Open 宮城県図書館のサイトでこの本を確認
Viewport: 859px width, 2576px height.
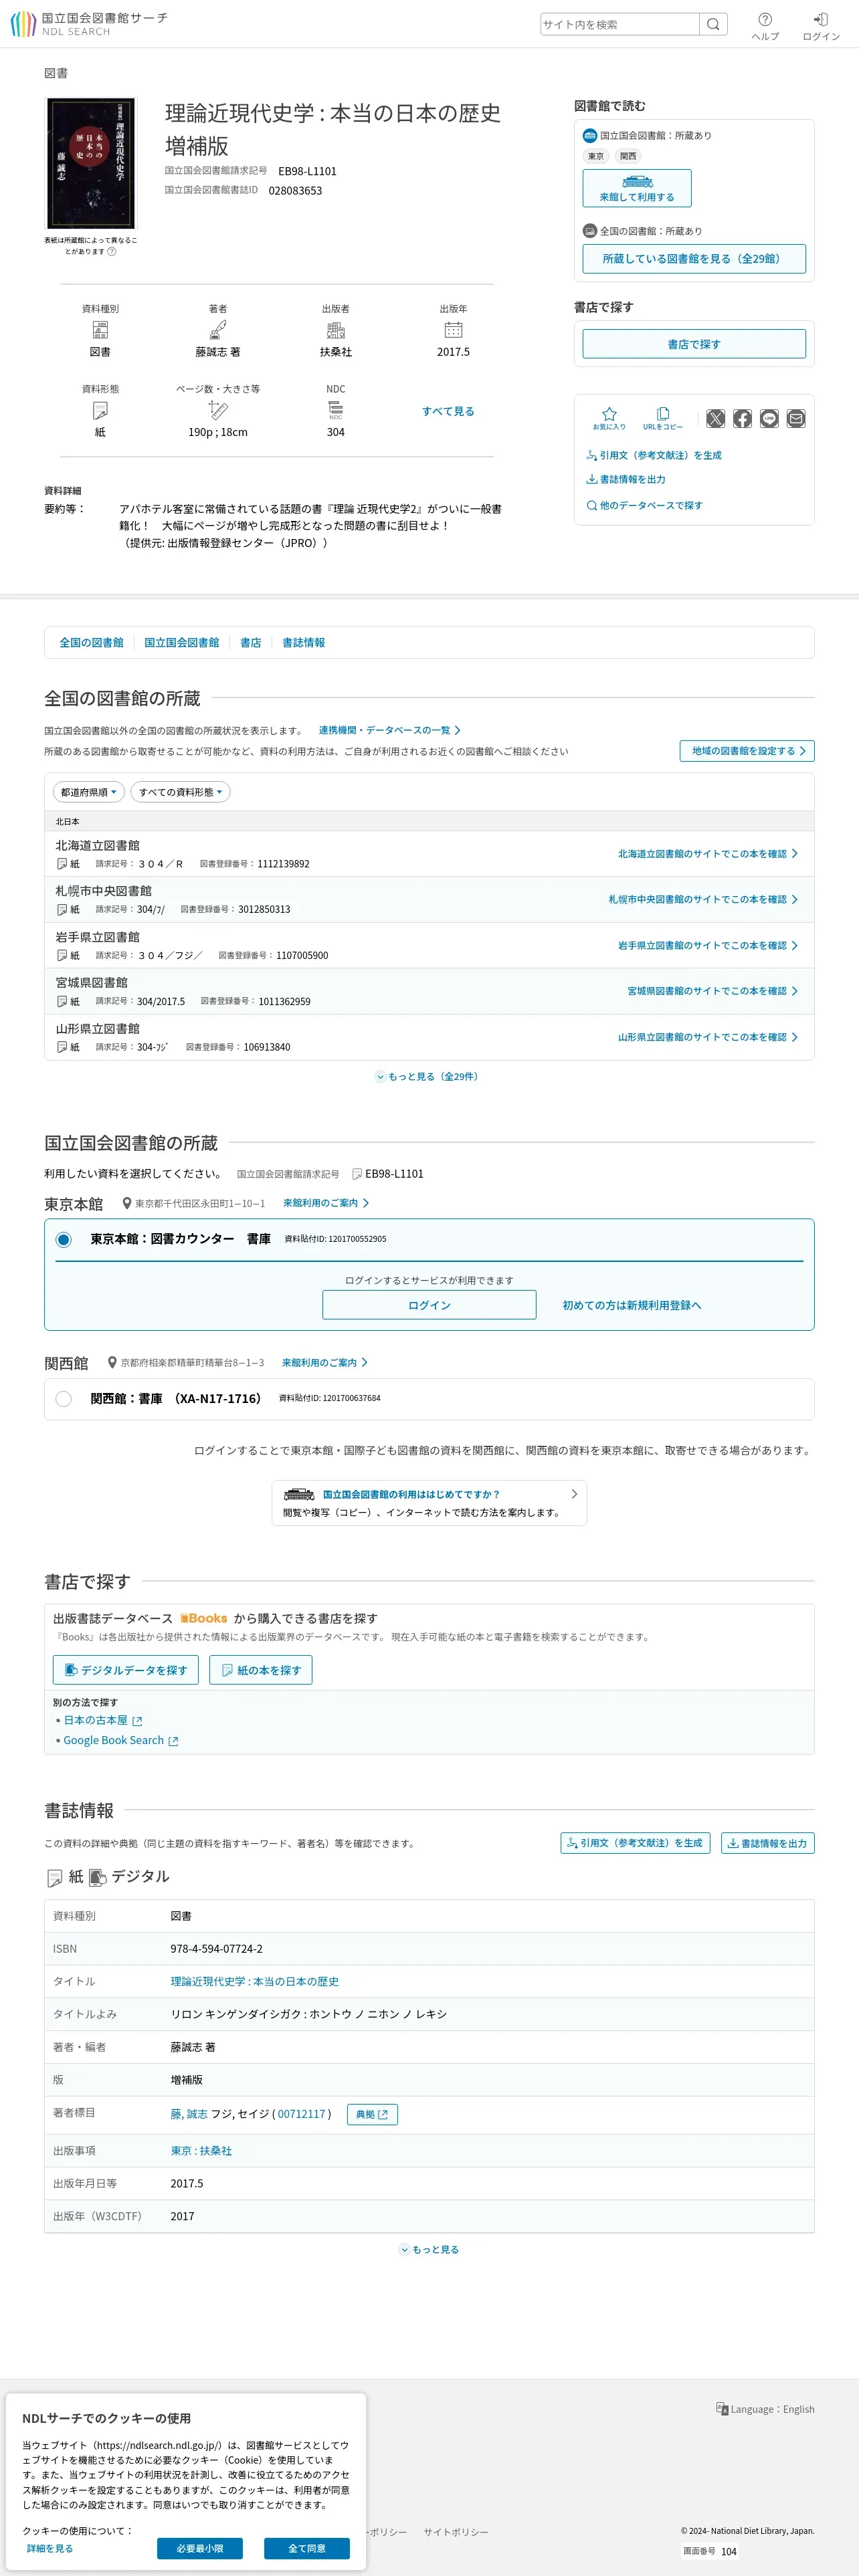713,991
